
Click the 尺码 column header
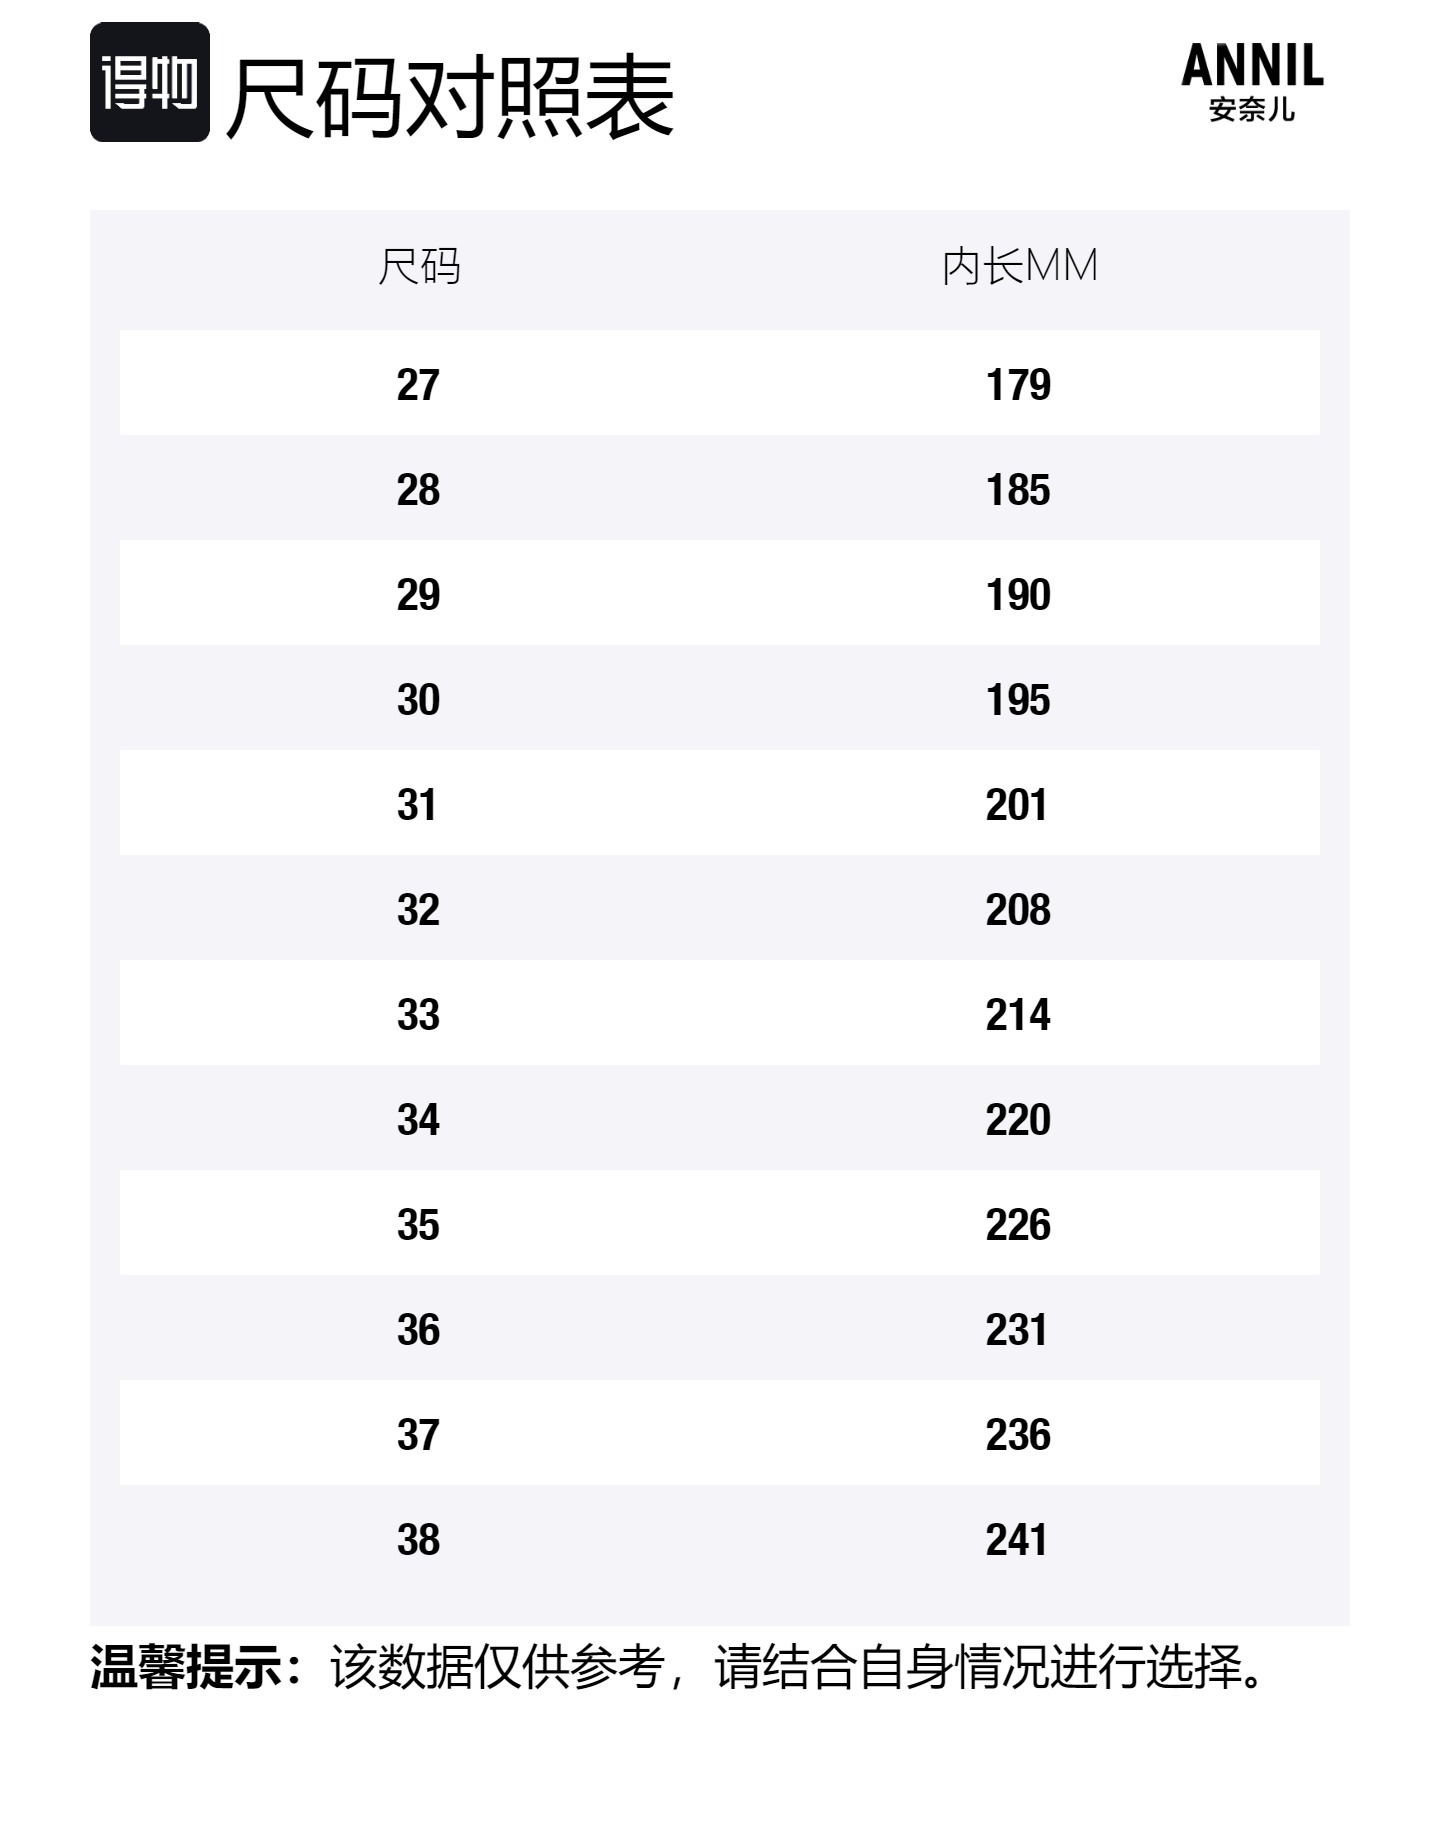tap(419, 267)
